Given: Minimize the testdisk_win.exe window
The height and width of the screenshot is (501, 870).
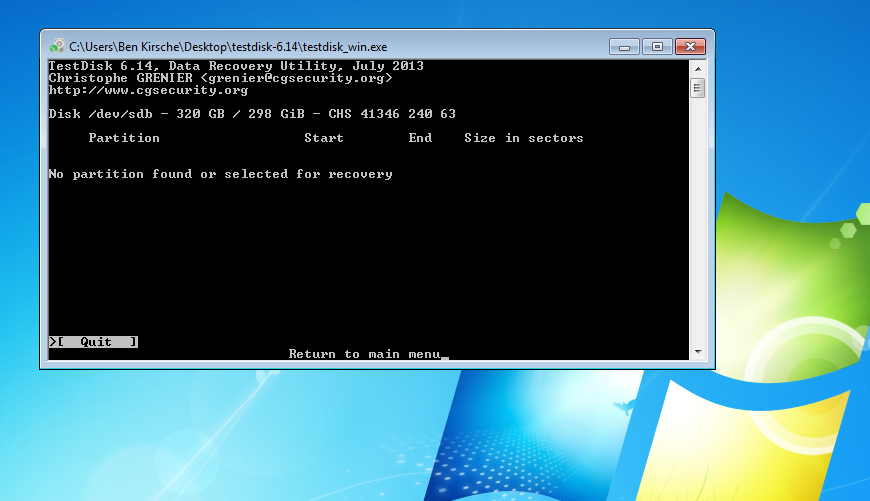Looking at the screenshot, I should [624, 47].
